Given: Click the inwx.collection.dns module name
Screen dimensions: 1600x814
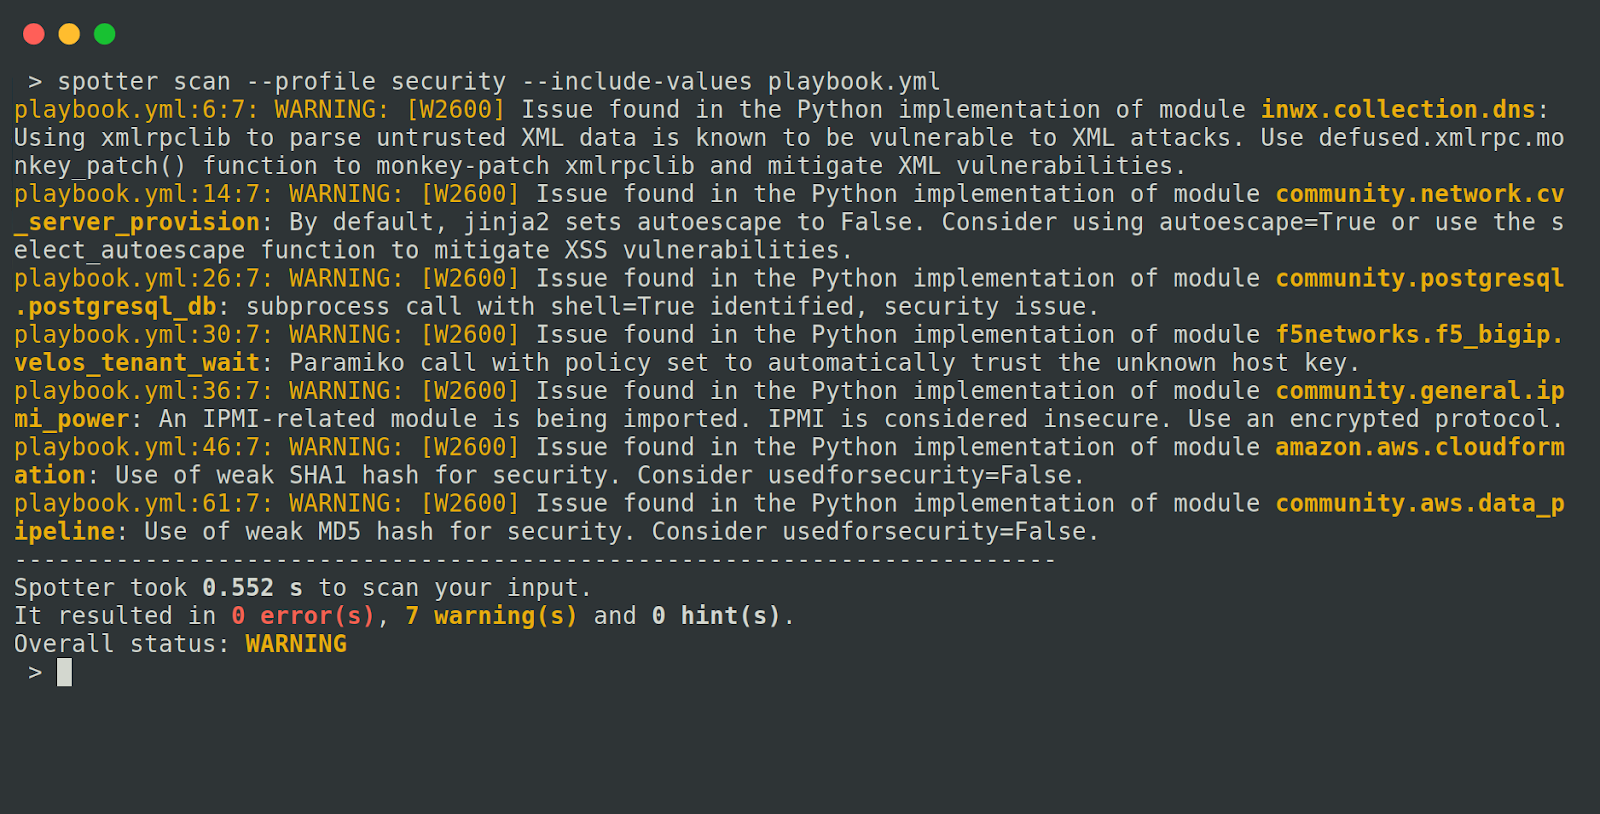Looking at the screenshot, I should 1397,109.
